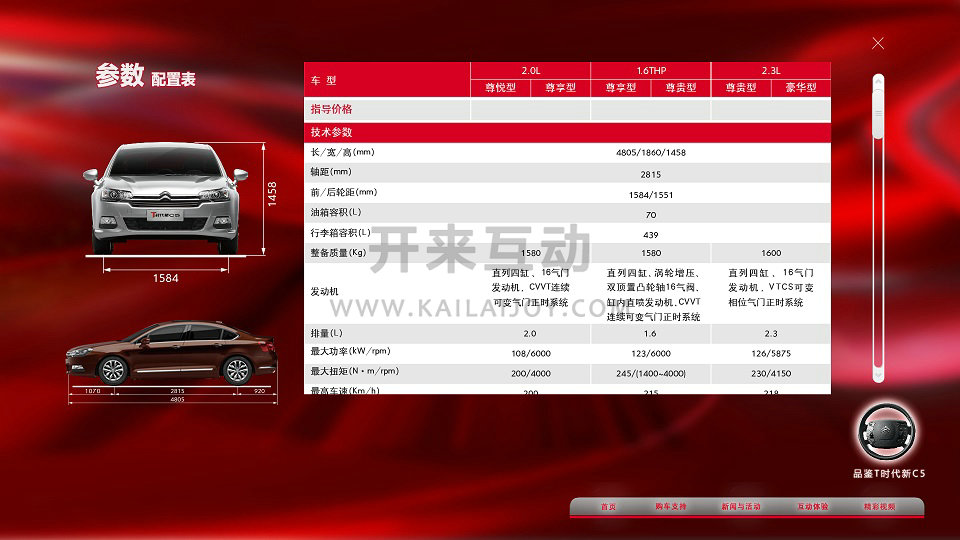Click the 豪华型 trim header
Screen dimensions: 960x540
(x=801, y=88)
